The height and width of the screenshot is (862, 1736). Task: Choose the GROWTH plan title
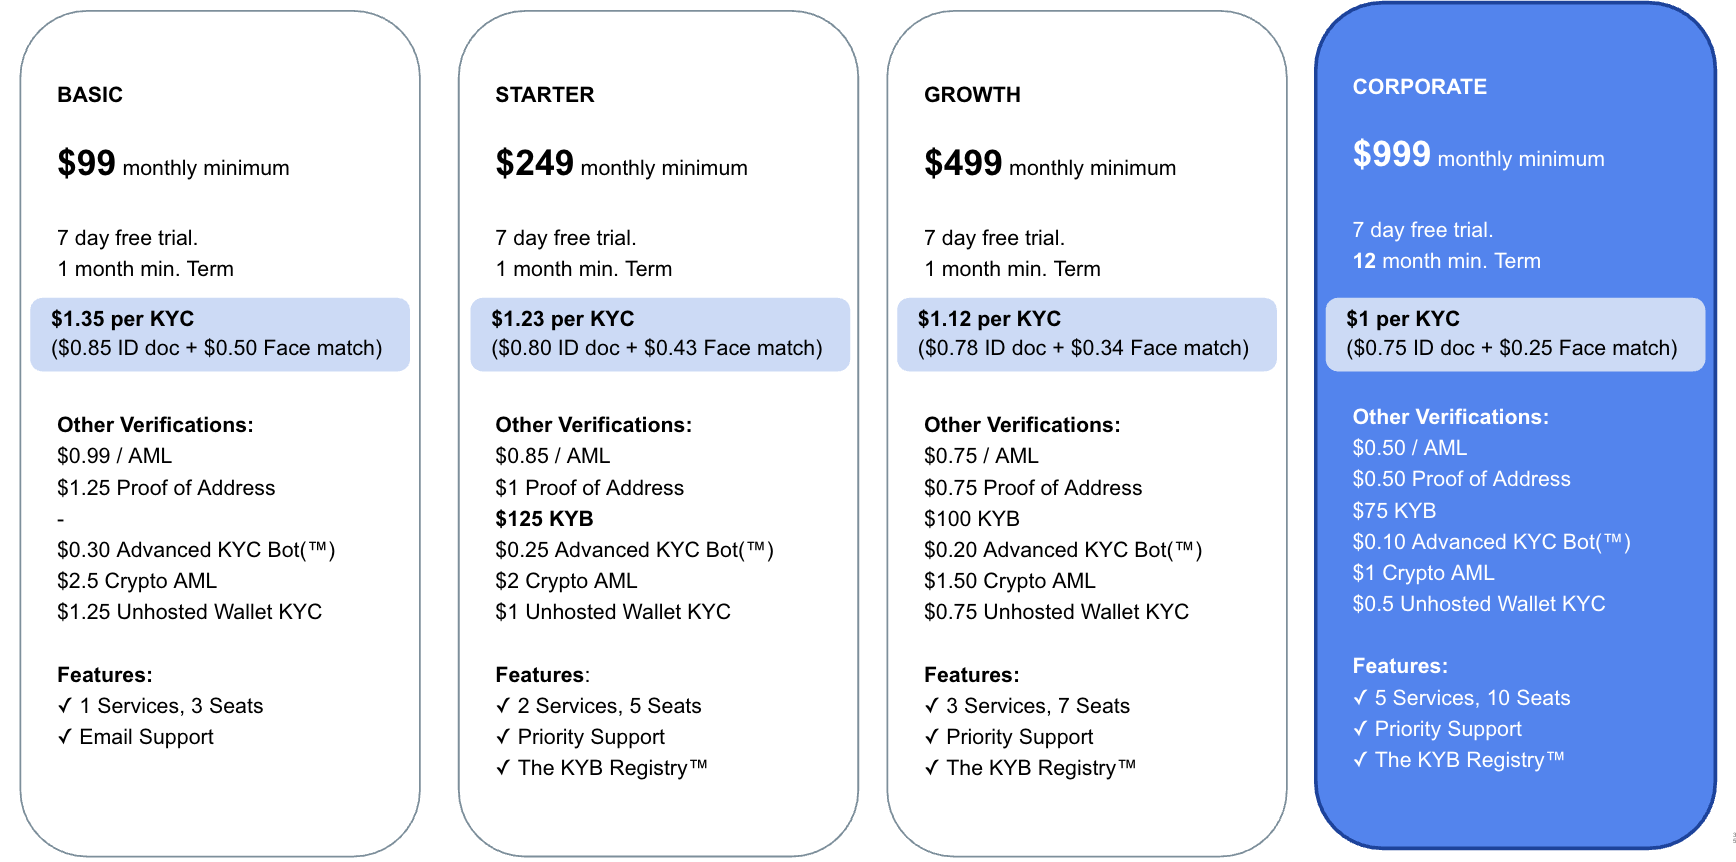tap(972, 95)
